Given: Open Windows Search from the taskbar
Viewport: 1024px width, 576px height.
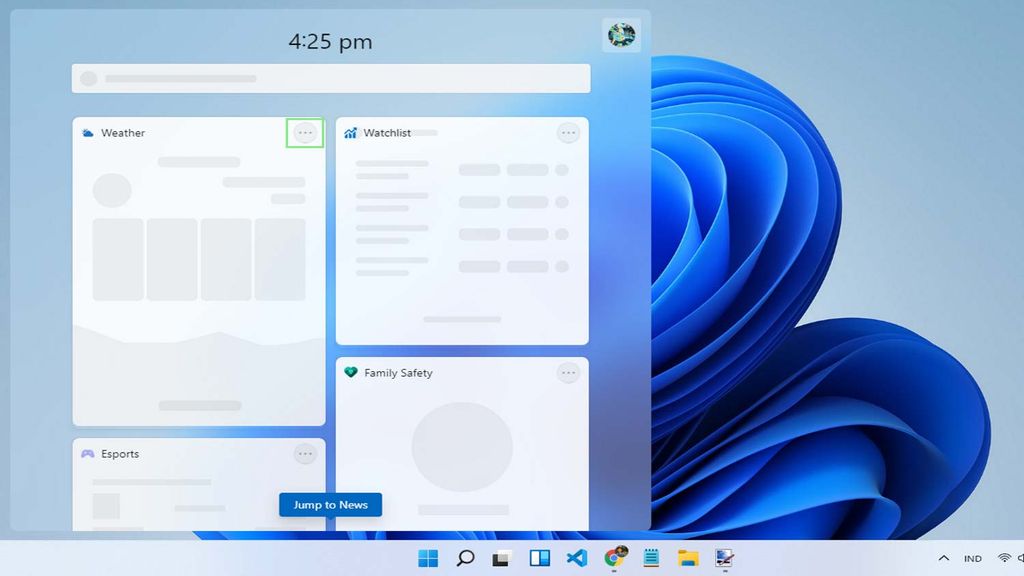Looking at the screenshot, I should click(x=464, y=558).
